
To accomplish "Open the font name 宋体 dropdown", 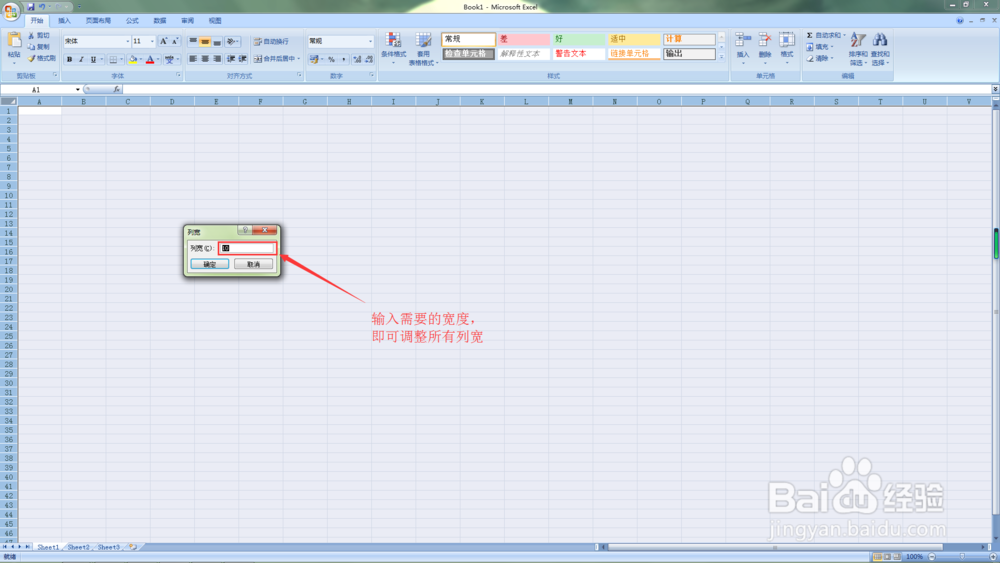I will pyautogui.click(x=128, y=41).
